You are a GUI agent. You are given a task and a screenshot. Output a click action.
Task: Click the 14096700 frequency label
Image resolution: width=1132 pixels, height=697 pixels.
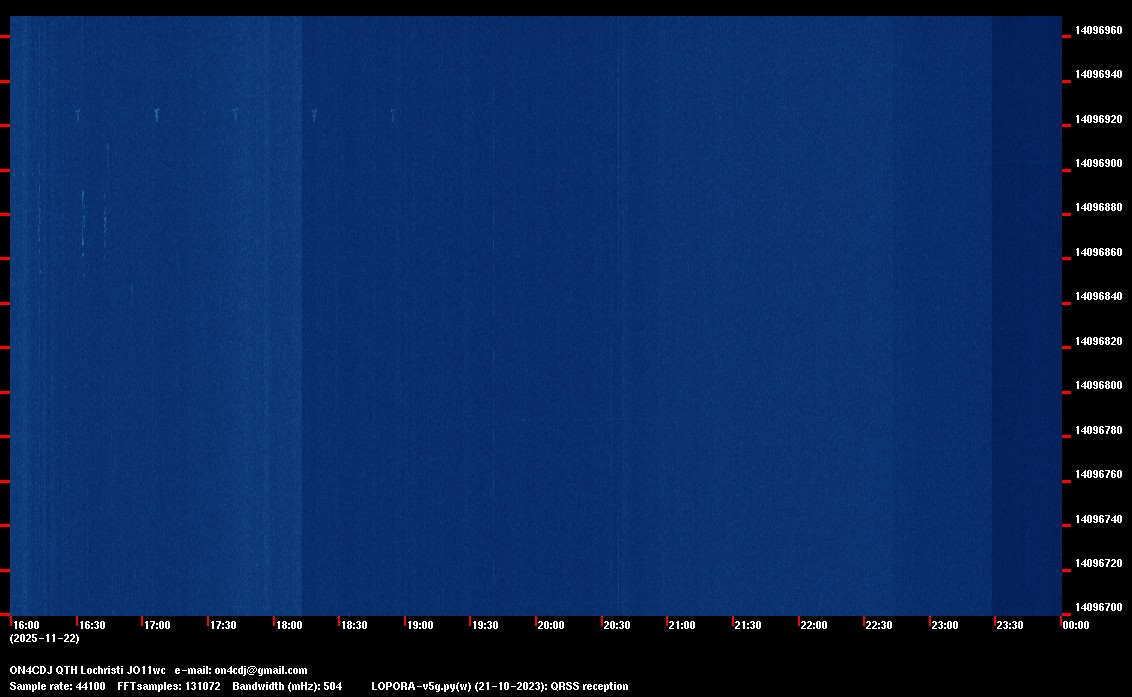click(x=1098, y=607)
